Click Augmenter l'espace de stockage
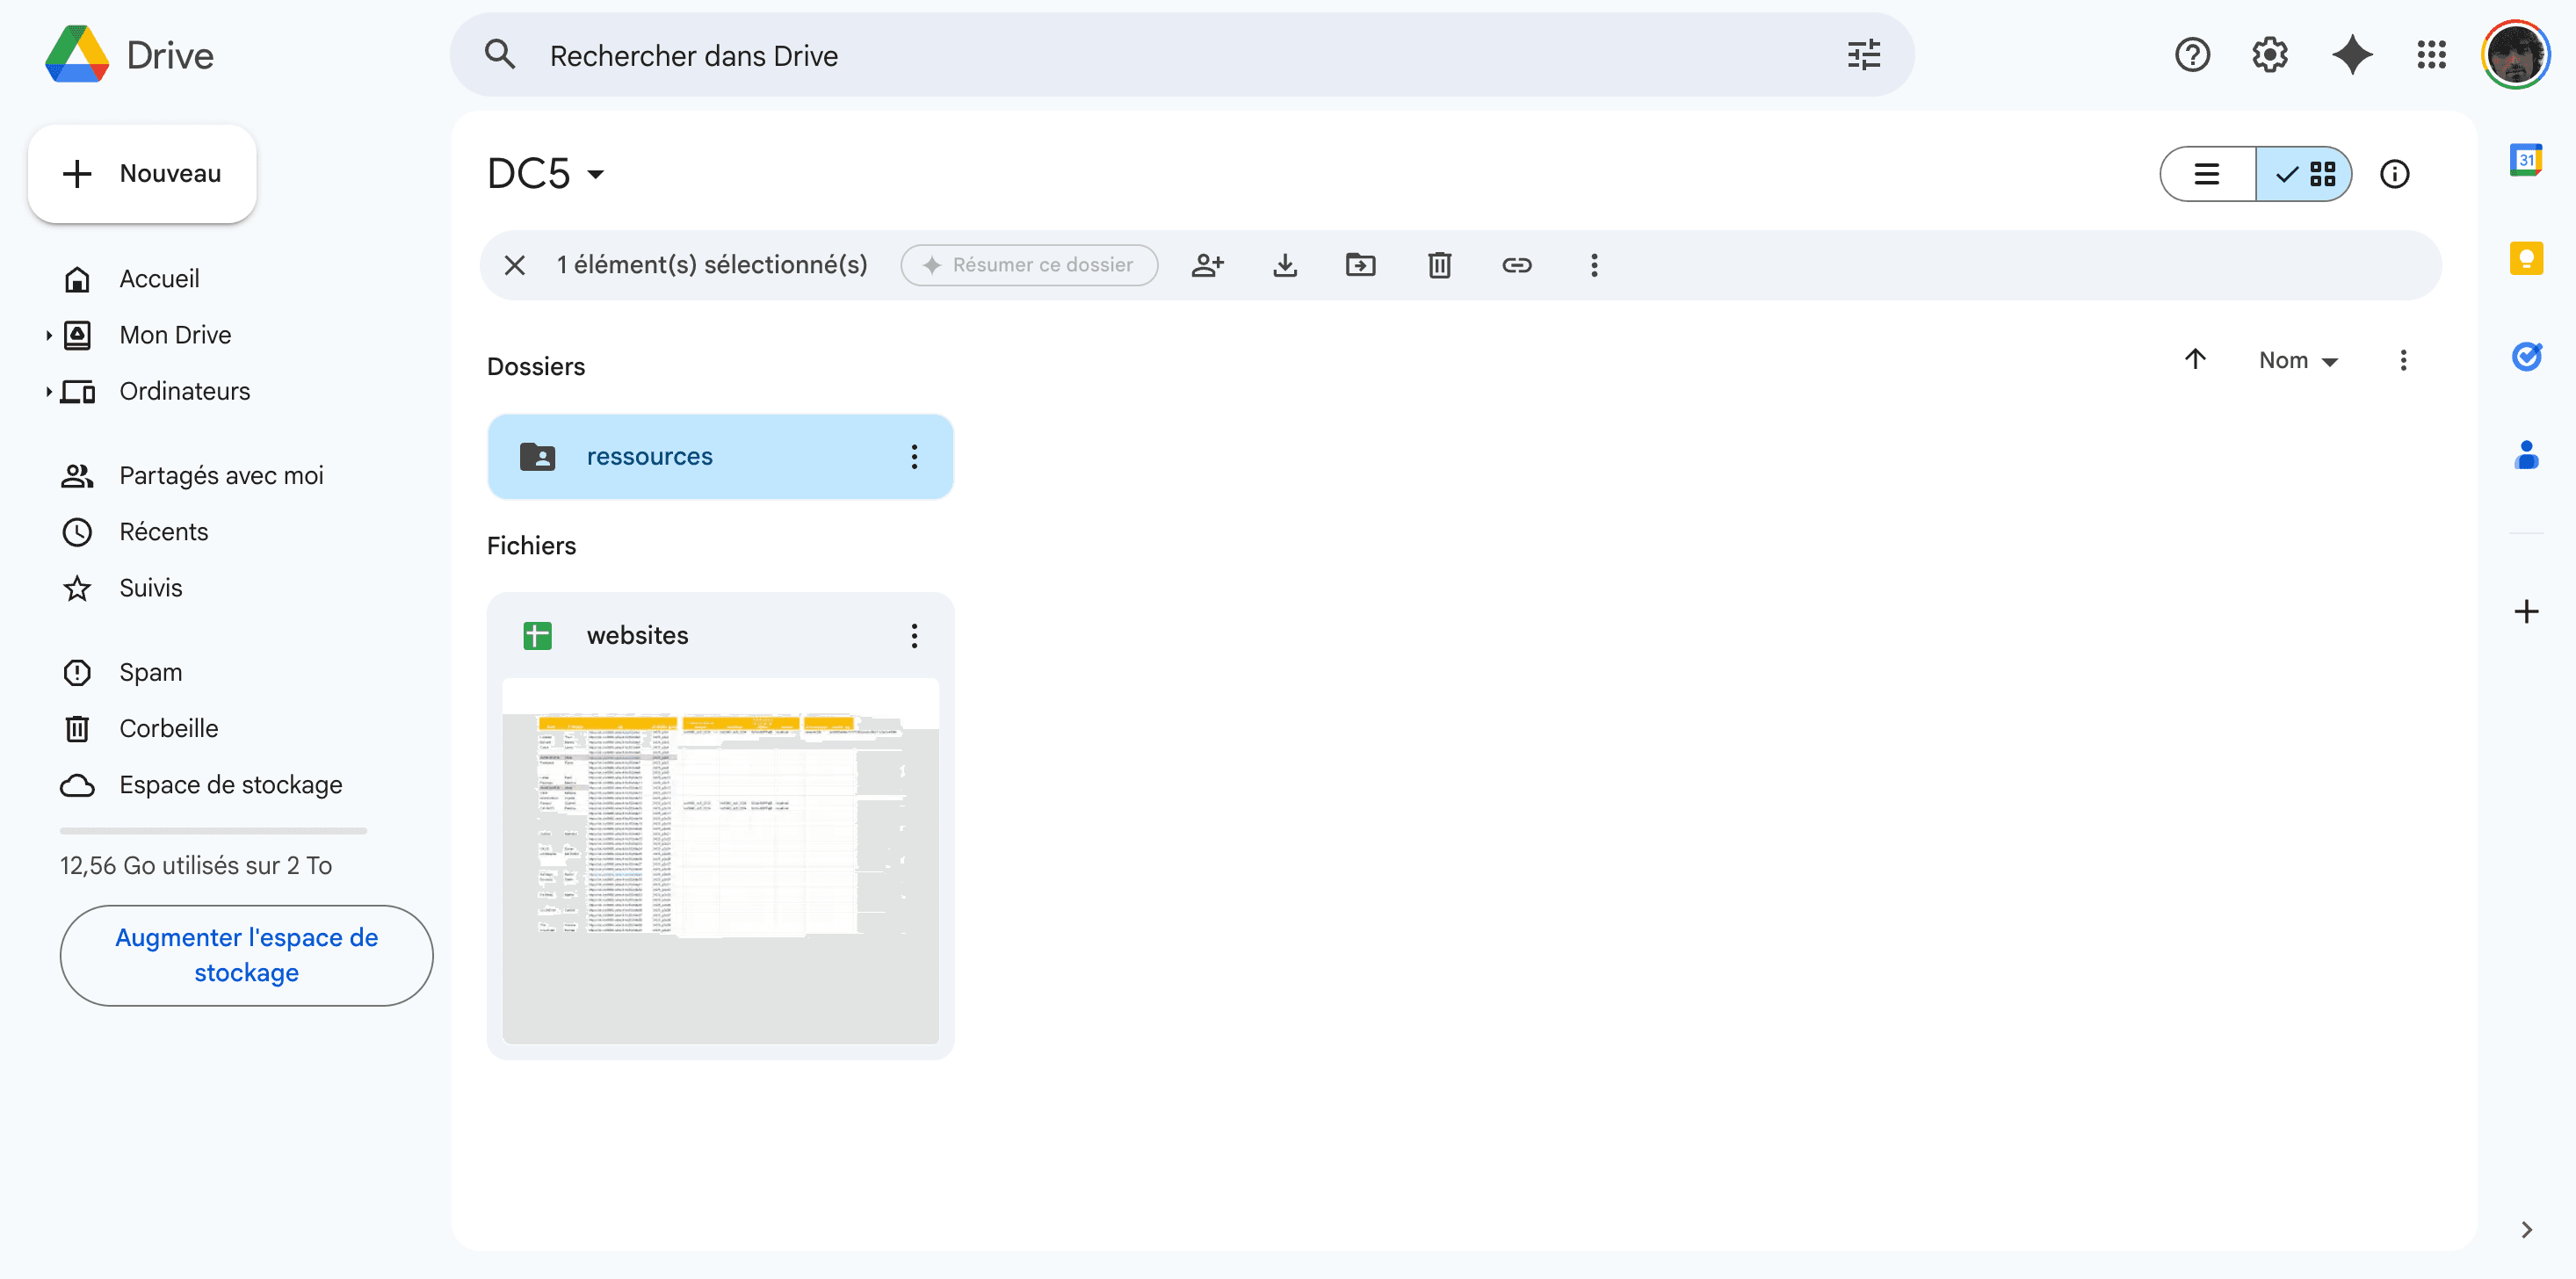The image size is (2576, 1279). [x=246, y=955]
